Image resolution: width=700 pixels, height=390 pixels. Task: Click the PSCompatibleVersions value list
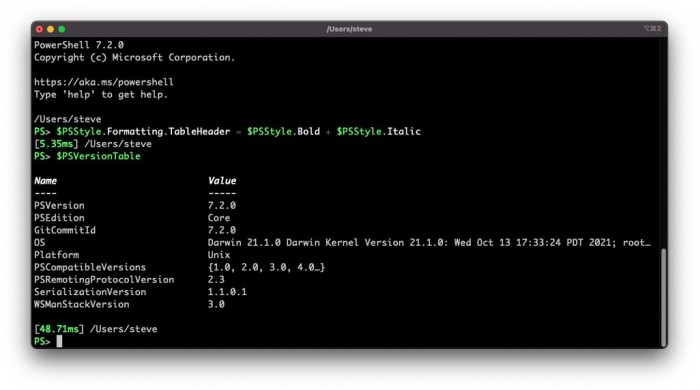pos(267,267)
